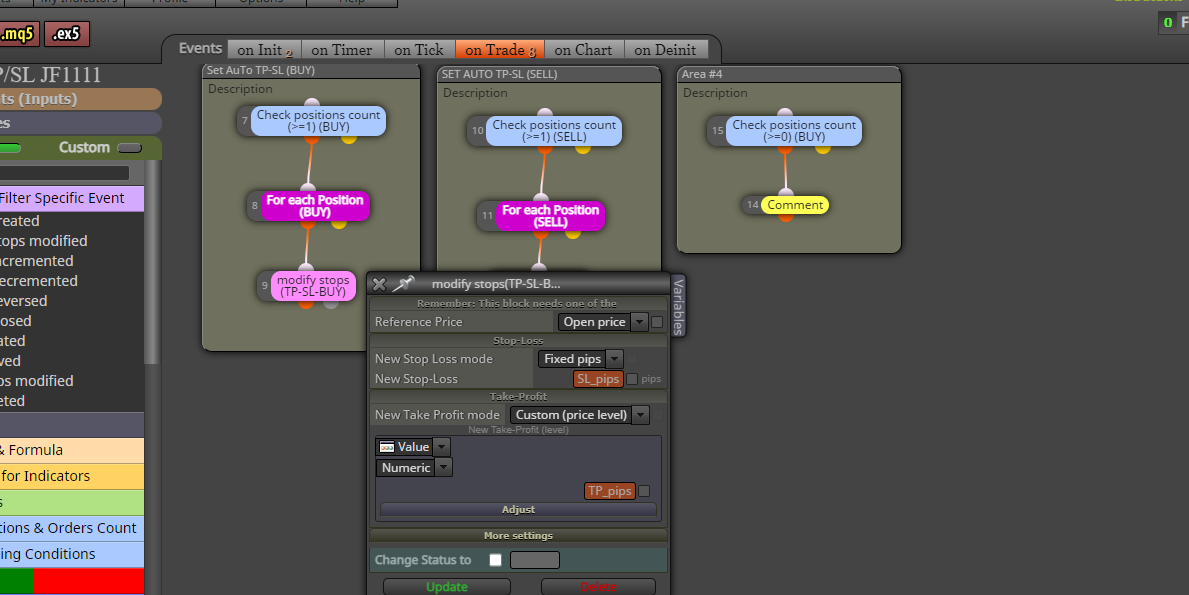This screenshot has width=1189, height=595.
Task: Pin the modify stops dialog
Action: click(403, 283)
